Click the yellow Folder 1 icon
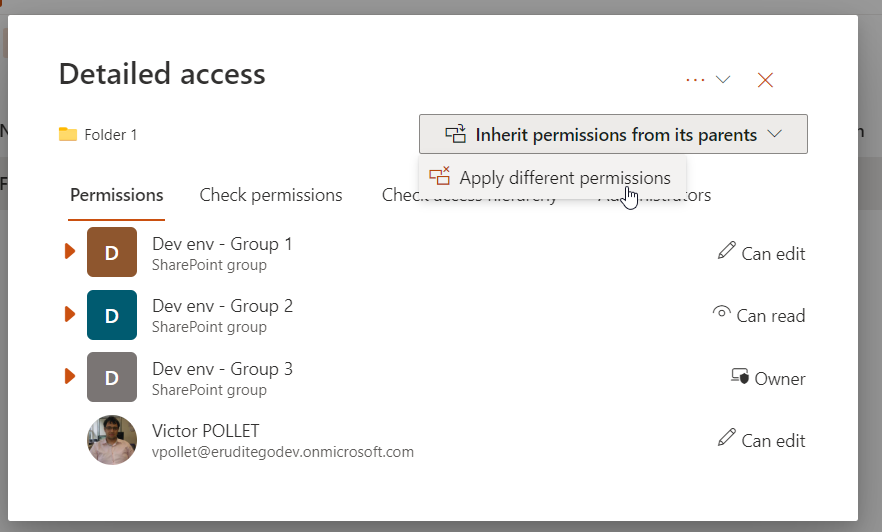The image size is (882, 532). tap(68, 135)
